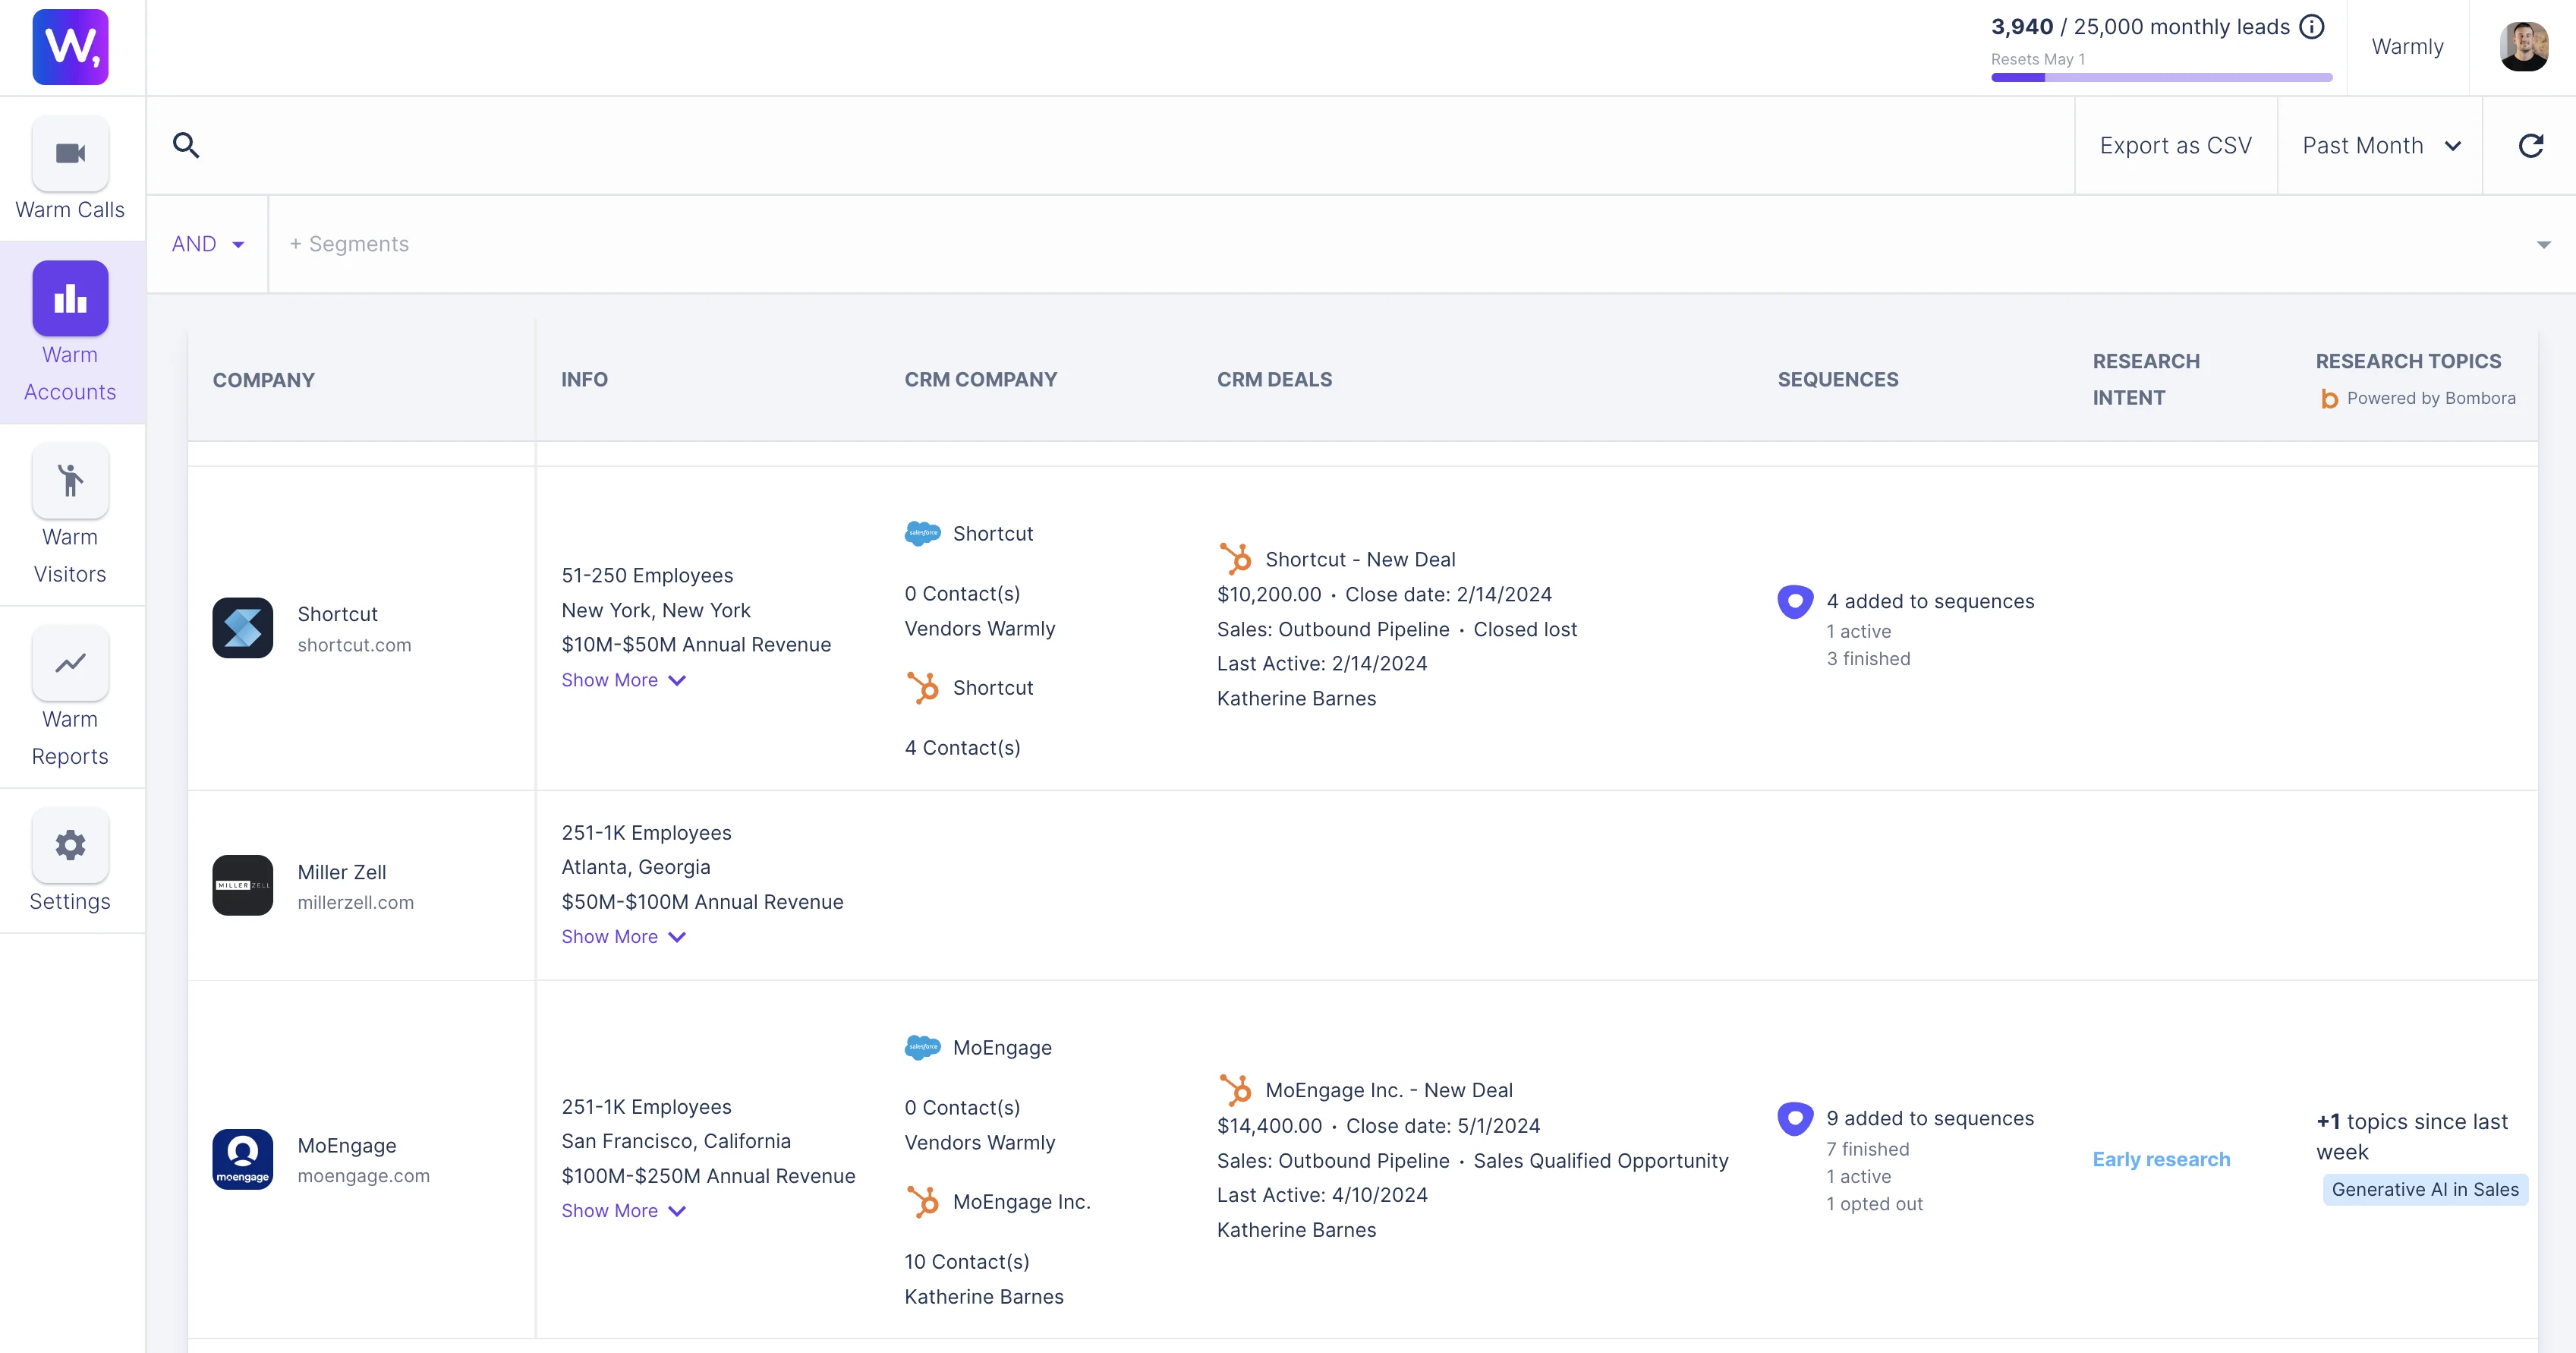Open the AND operator dropdown
Image resolution: width=2576 pixels, height=1353 pixels.
click(x=208, y=244)
